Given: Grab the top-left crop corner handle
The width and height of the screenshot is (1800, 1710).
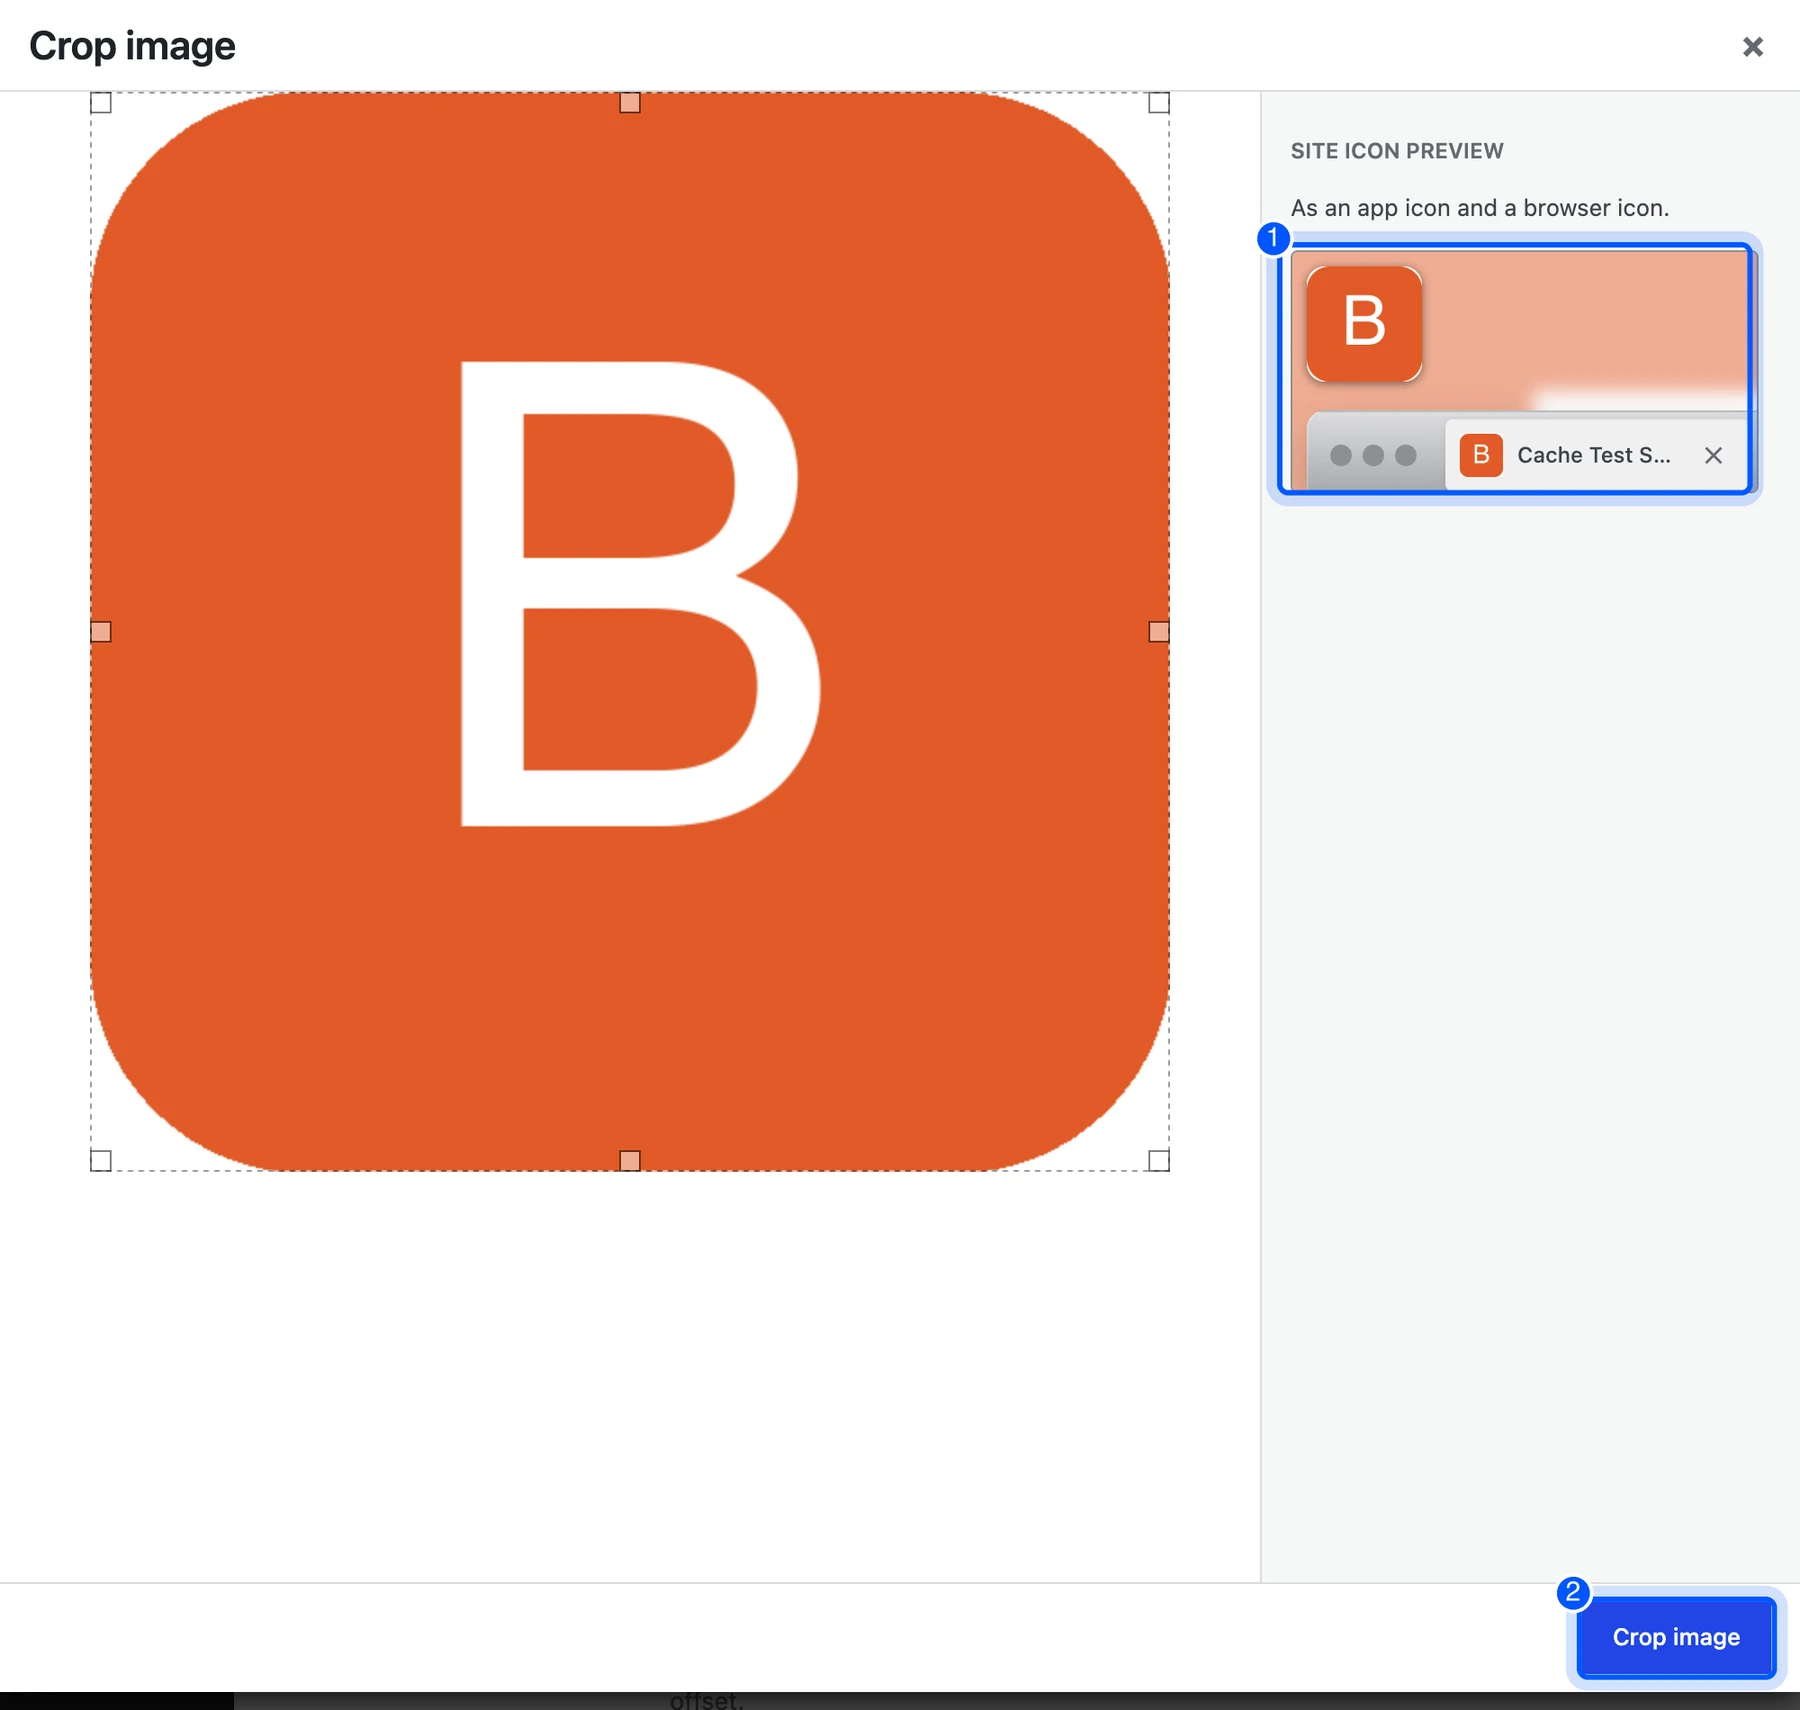Looking at the screenshot, I should (x=101, y=103).
